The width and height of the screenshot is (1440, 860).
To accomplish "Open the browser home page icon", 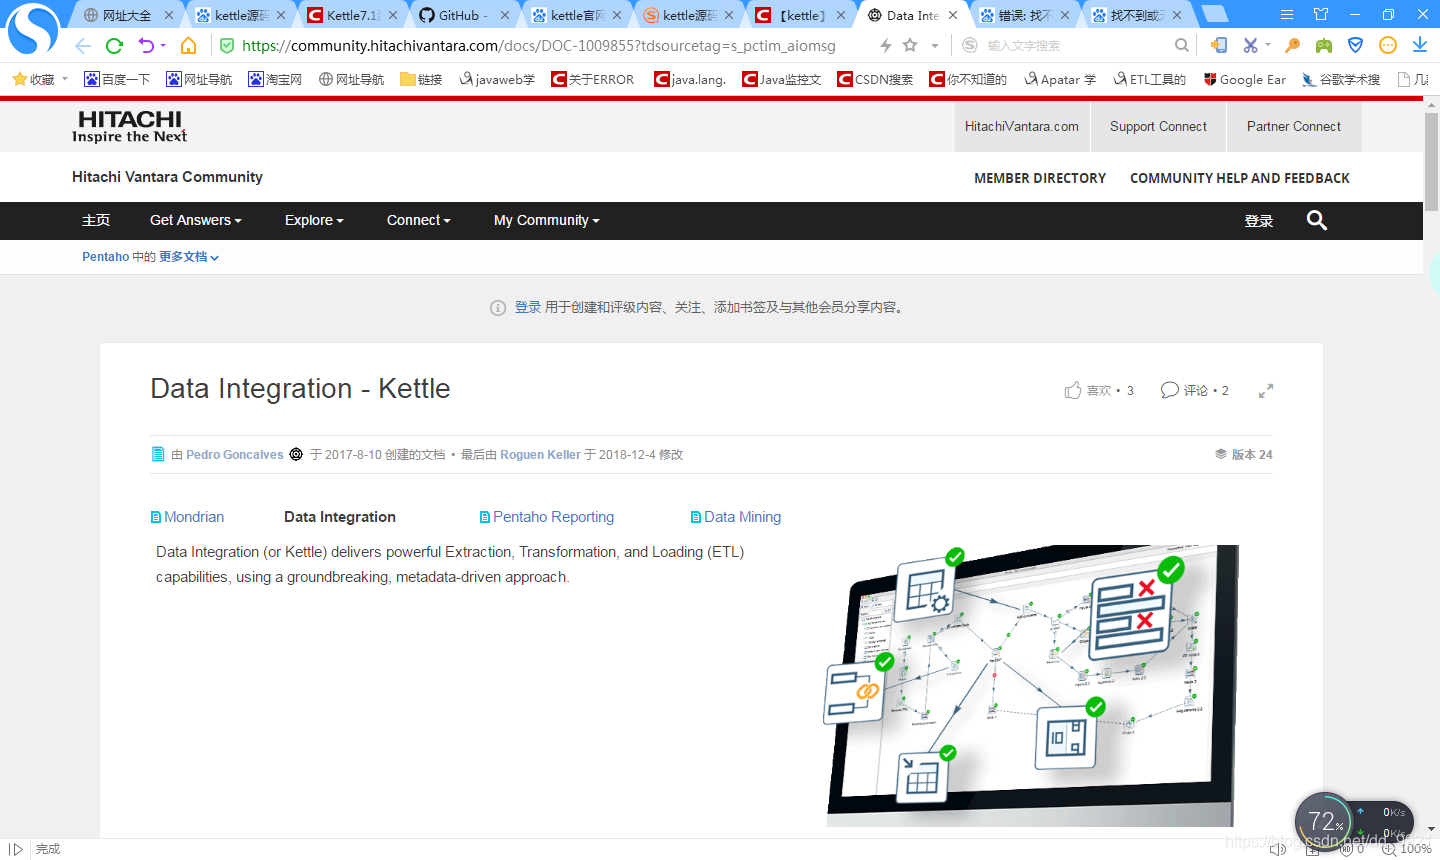I will click(188, 45).
